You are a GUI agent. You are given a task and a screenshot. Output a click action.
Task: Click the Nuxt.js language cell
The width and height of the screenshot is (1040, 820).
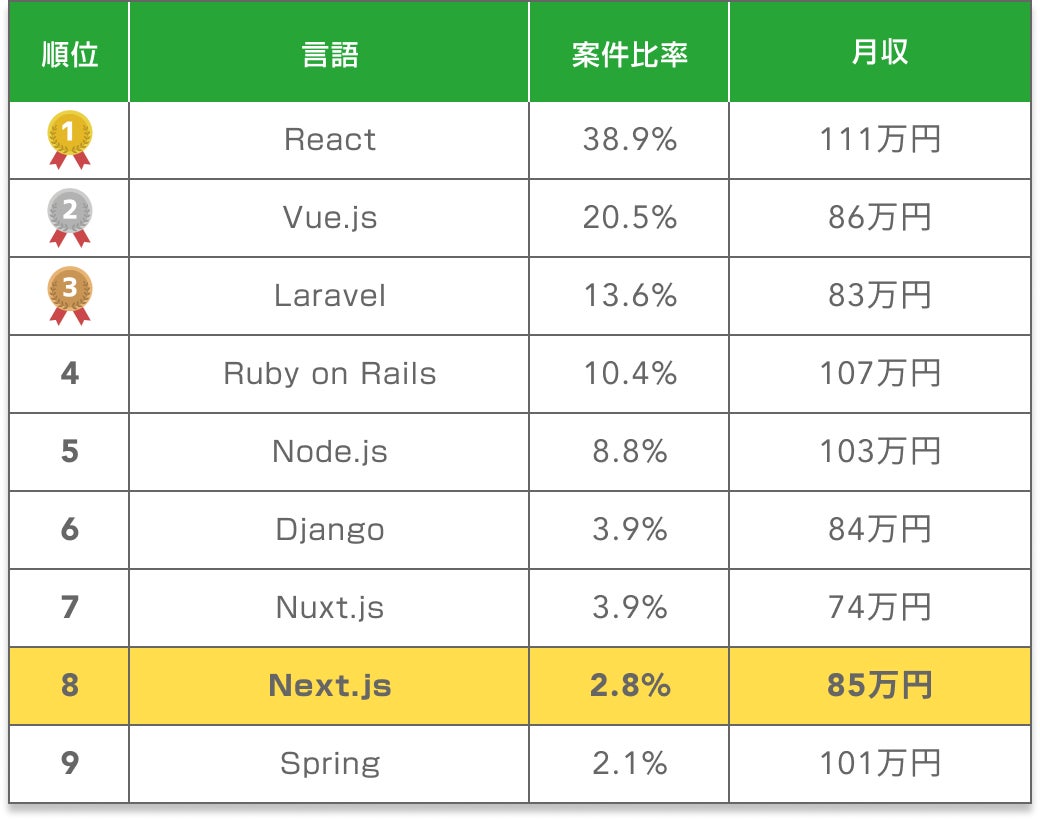click(x=330, y=608)
